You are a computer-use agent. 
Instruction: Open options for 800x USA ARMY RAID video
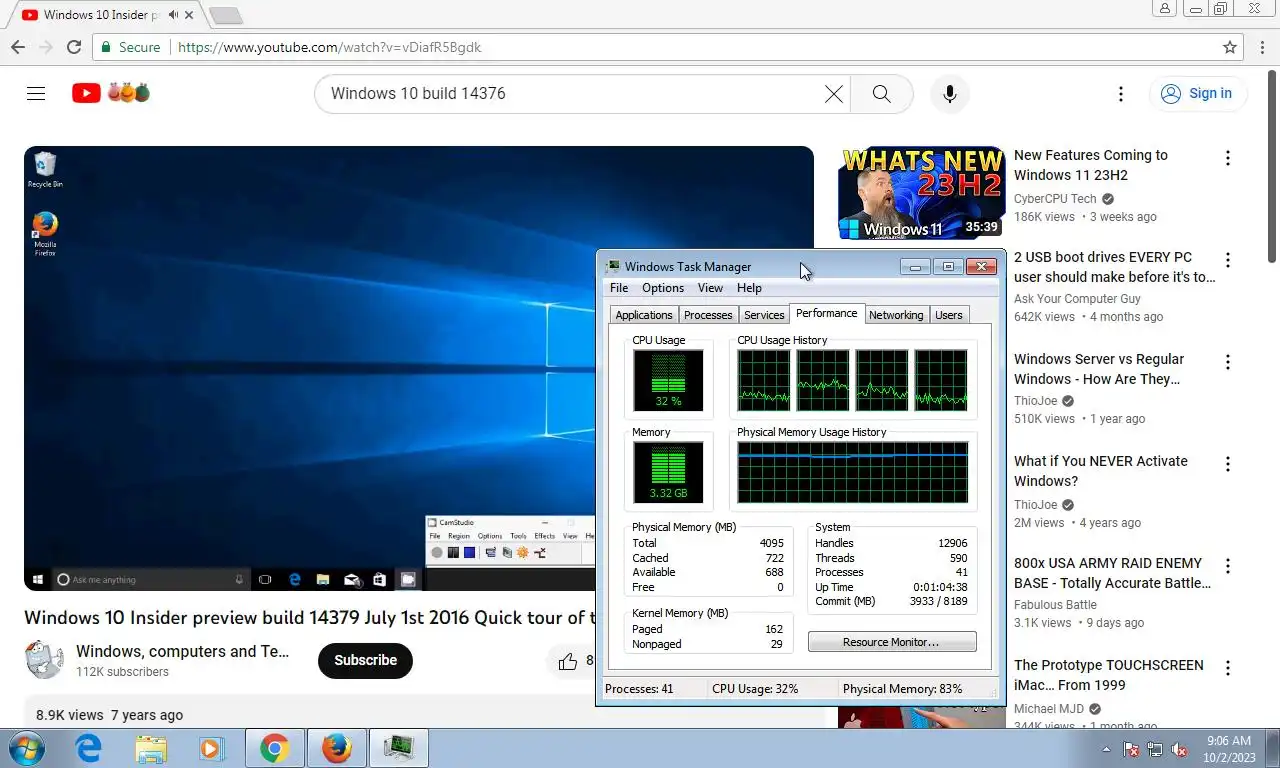pos(1227,566)
